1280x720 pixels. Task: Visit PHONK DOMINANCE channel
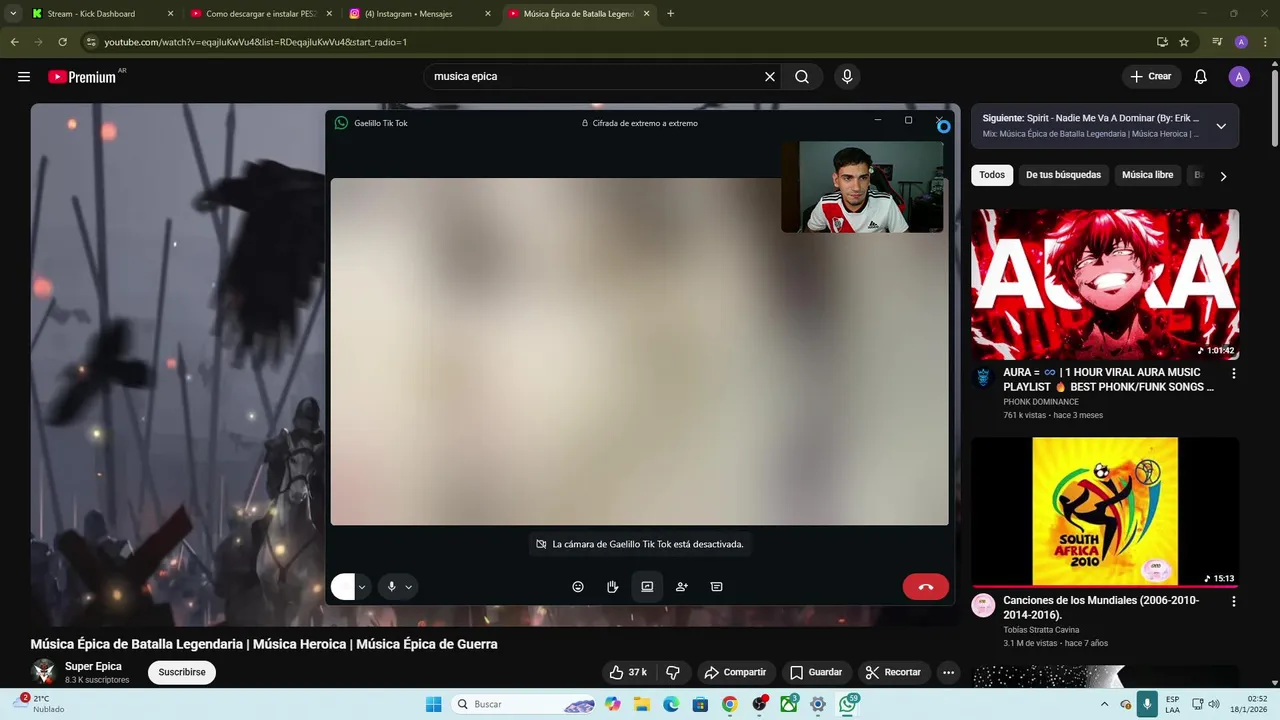[1041, 402]
